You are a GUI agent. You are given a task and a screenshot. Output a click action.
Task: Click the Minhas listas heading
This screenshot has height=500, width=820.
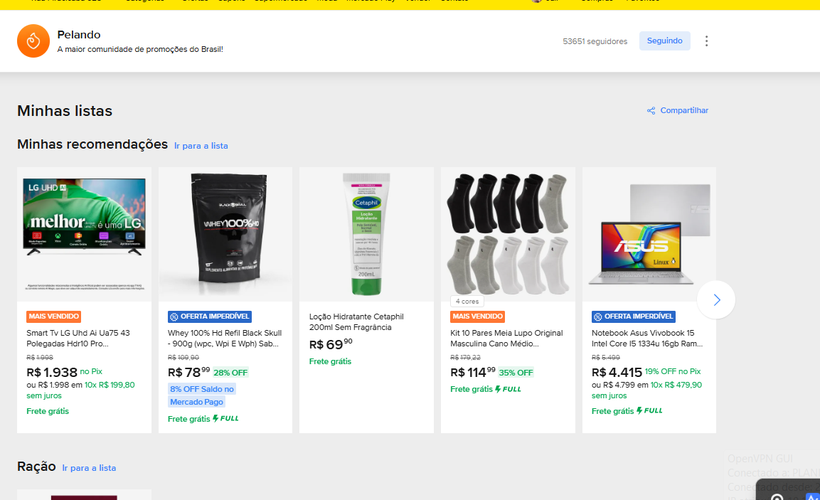(x=65, y=111)
